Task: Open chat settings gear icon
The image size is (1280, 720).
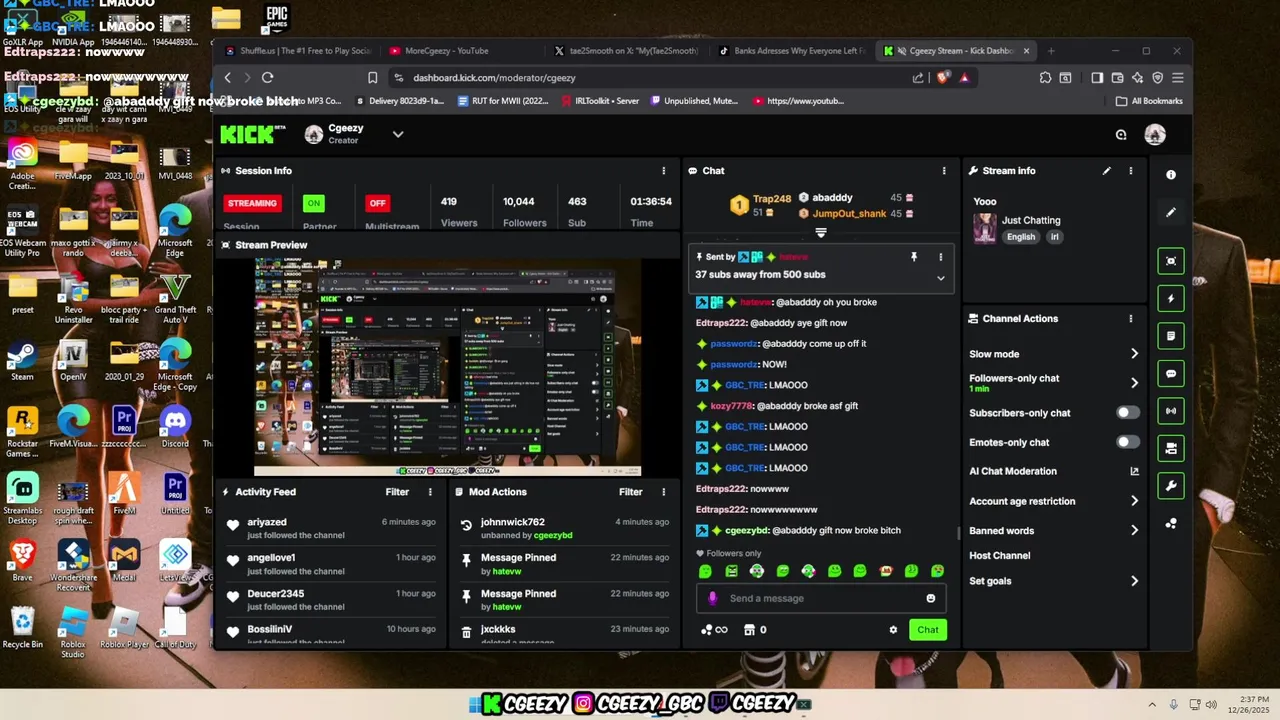Action: 893,630
